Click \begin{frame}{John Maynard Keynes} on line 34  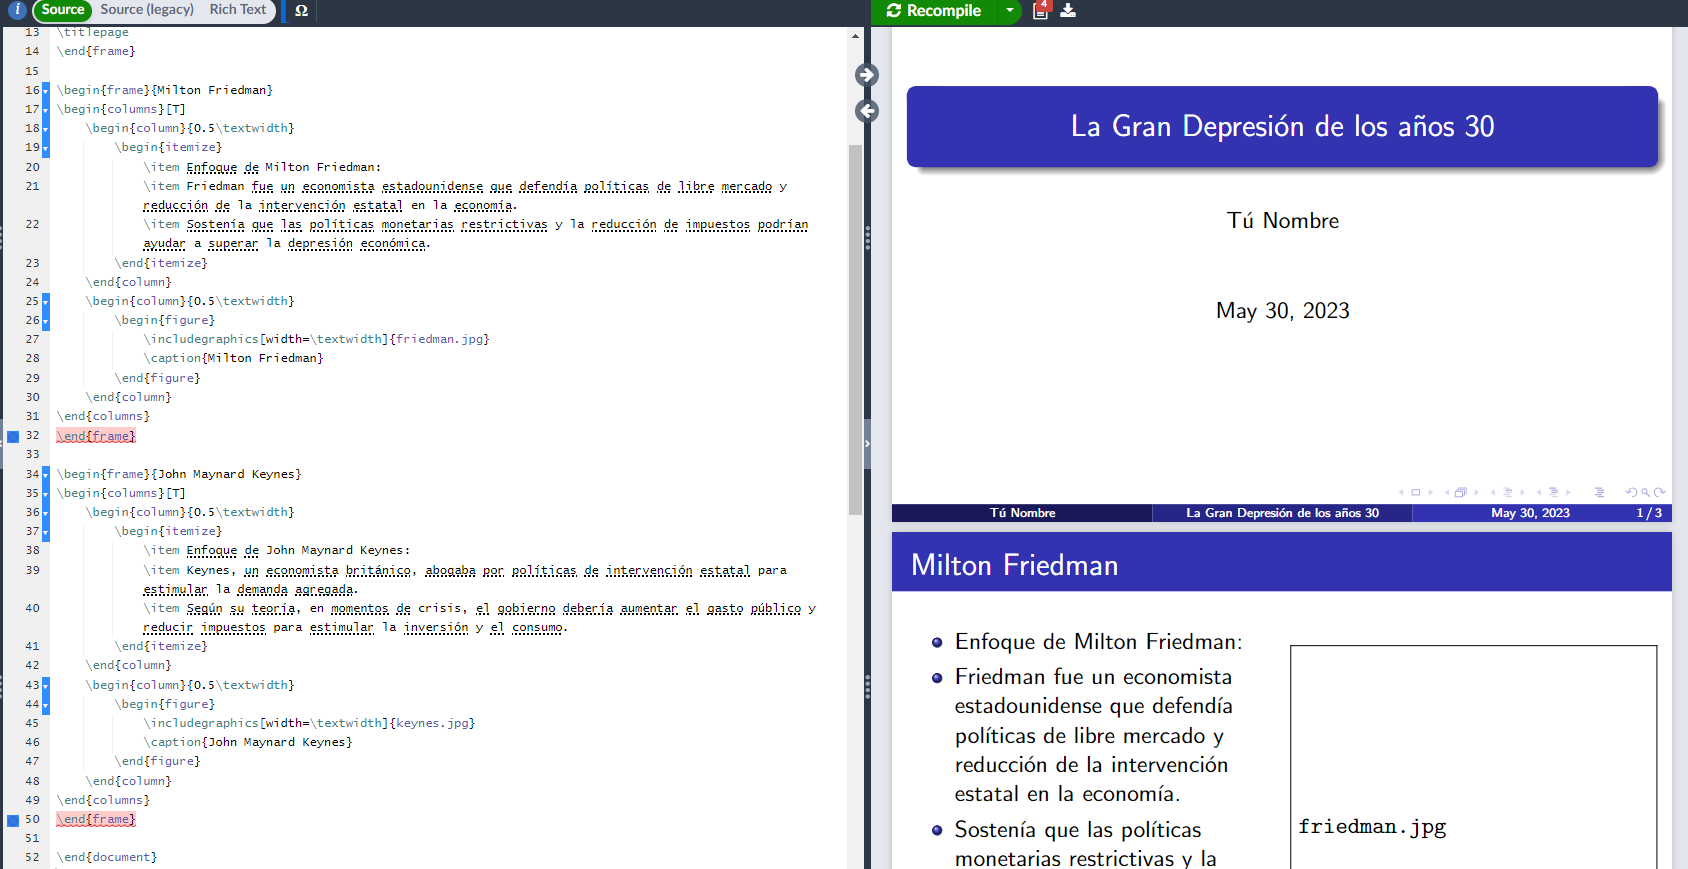point(179,475)
